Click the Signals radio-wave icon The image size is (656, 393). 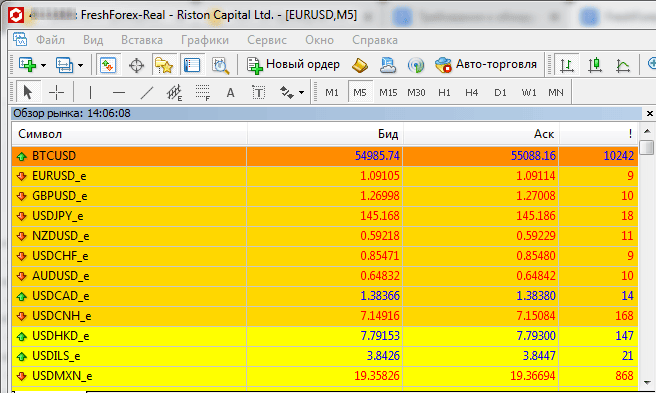coord(416,65)
